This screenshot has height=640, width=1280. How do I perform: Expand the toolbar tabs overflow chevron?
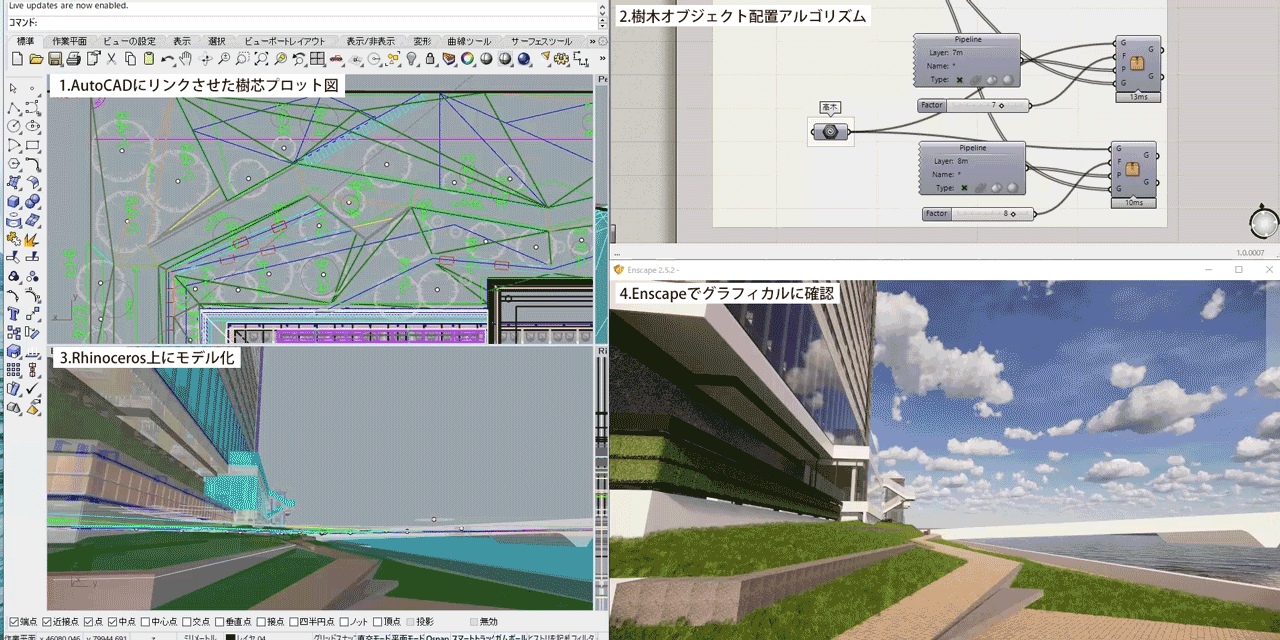(x=592, y=41)
